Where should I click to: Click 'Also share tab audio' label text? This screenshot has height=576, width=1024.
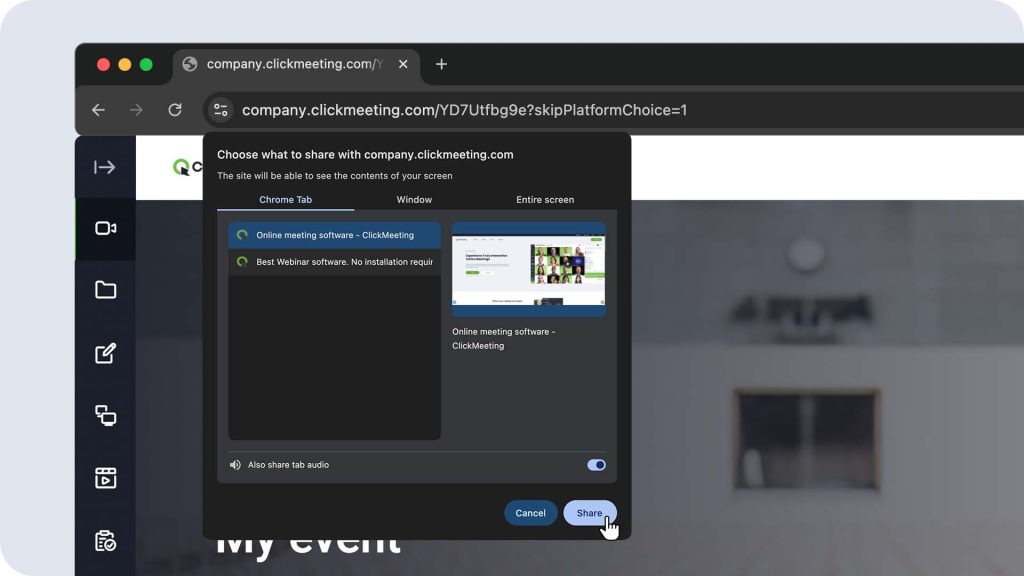pos(288,465)
